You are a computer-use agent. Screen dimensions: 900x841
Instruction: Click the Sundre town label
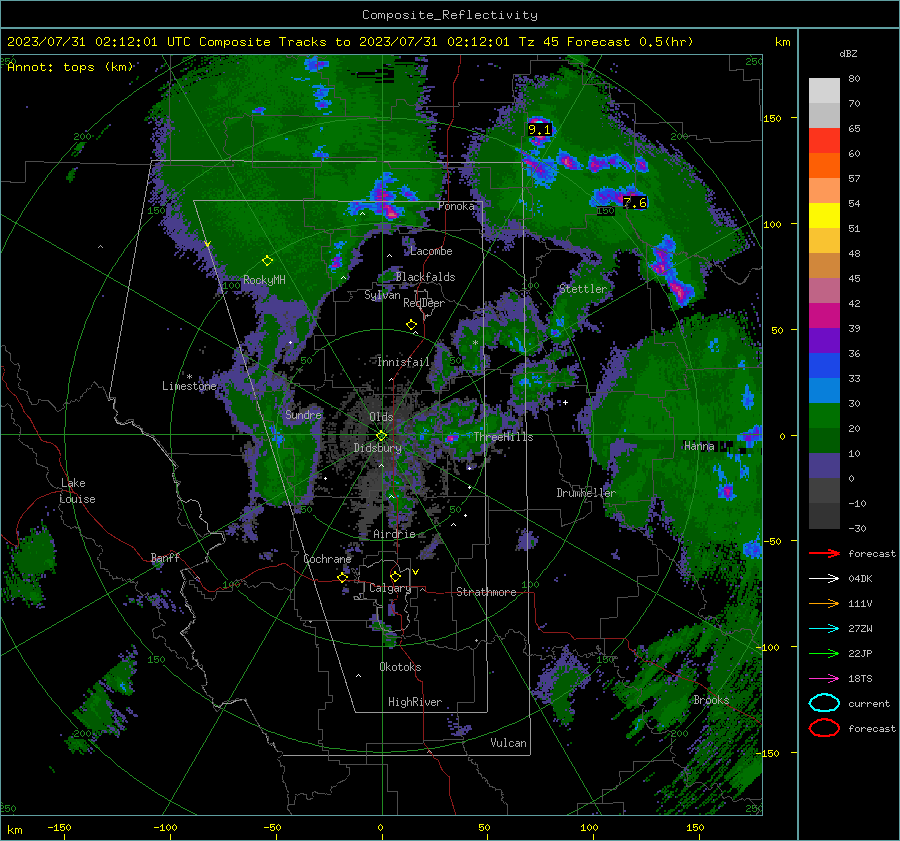[x=303, y=414]
